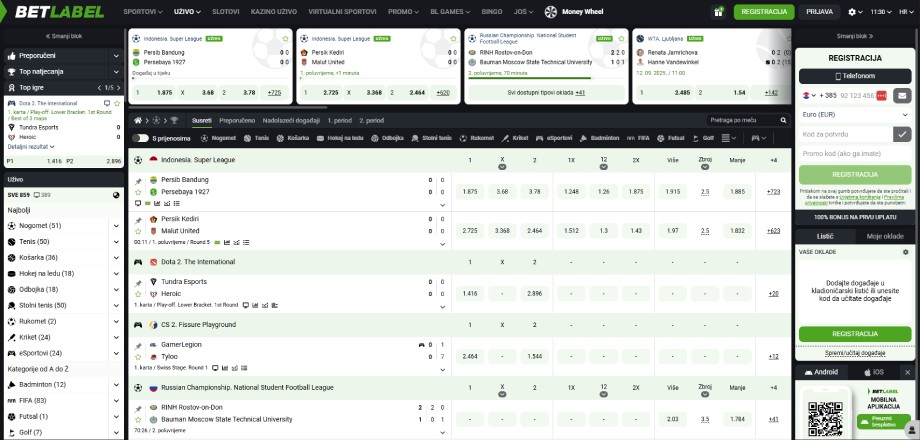Favorite the Persebaya 1927 match star
The height and width of the screenshot is (440, 920).
point(138,192)
